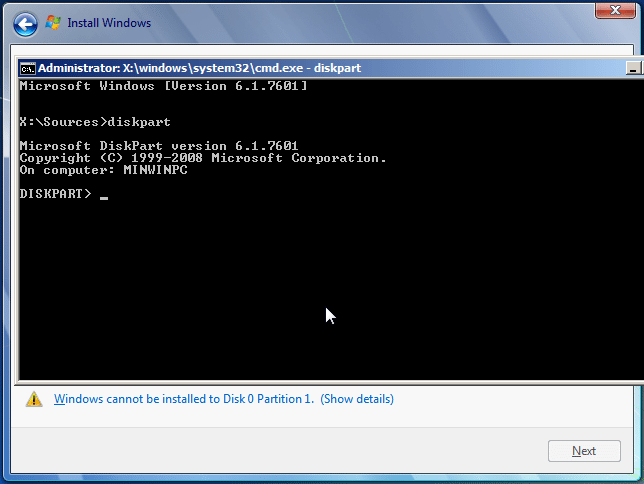Select the 'On computer: MINWINPC' text
The image size is (644, 484).
coord(104,170)
